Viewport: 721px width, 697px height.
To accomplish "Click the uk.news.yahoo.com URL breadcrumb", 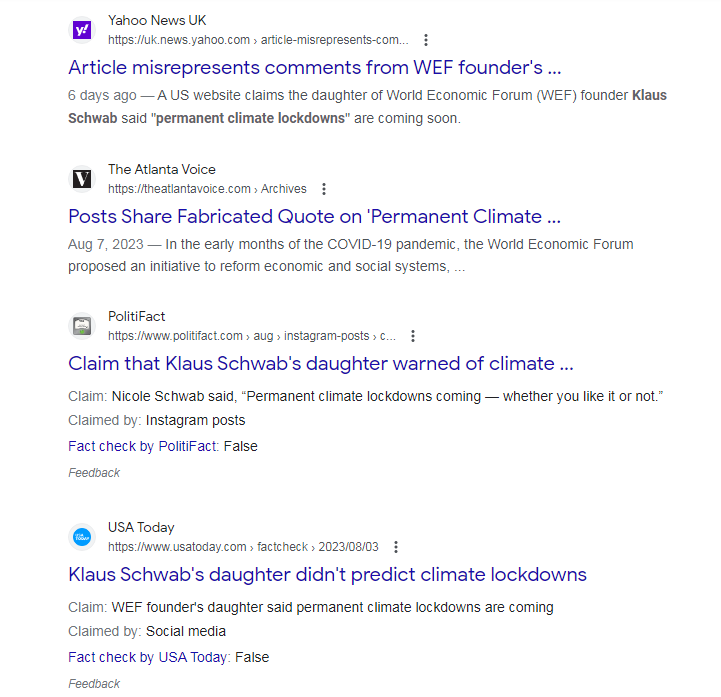I will [x=258, y=40].
